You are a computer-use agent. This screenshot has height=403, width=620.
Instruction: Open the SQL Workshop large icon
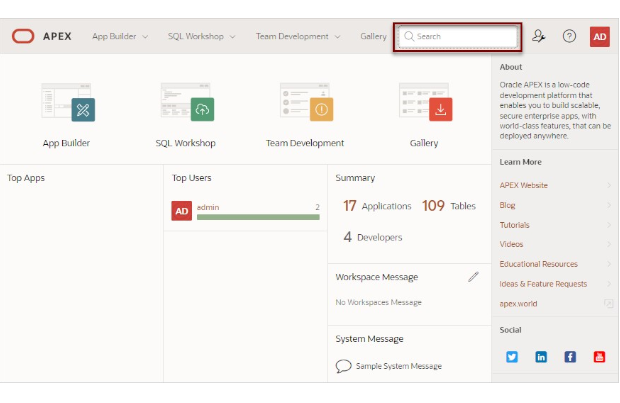[187, 102]
